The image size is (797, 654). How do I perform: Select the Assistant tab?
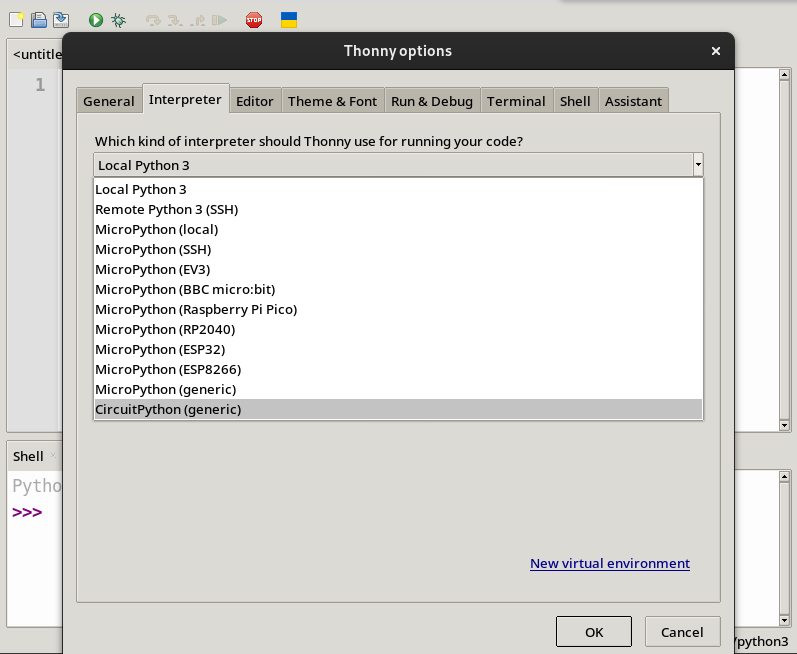(x=633, y=101)
